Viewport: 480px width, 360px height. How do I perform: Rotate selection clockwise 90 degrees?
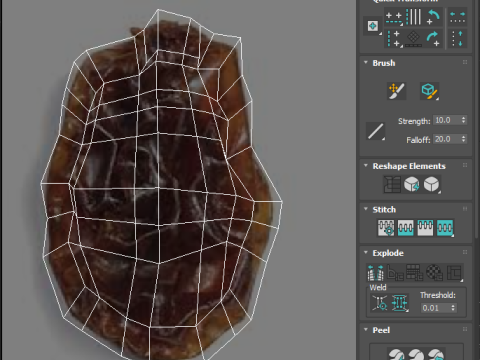pos(433,39)
